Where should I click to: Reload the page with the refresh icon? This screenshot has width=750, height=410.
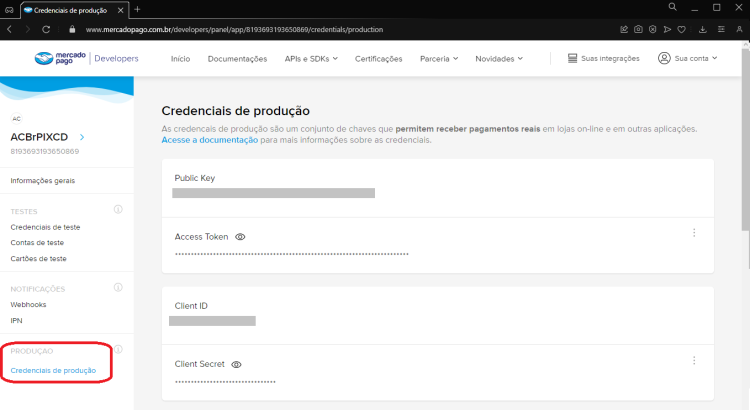coord(46,29)
